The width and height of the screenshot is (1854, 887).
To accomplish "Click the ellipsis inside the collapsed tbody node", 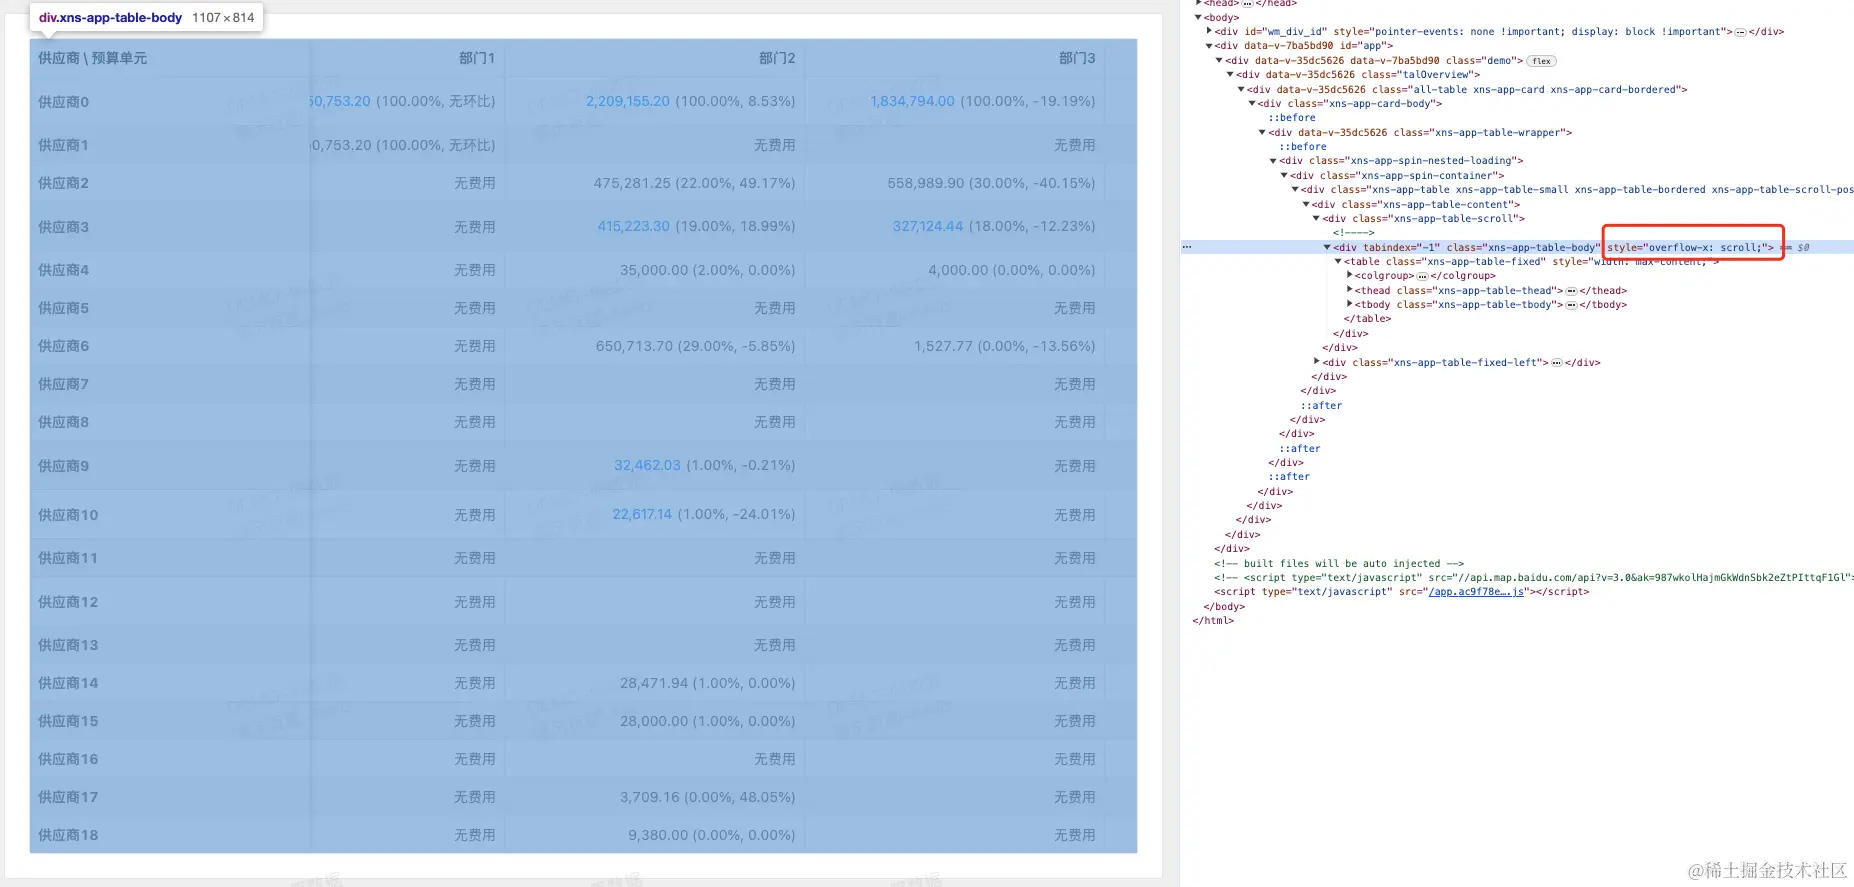I will point(1571,305).
